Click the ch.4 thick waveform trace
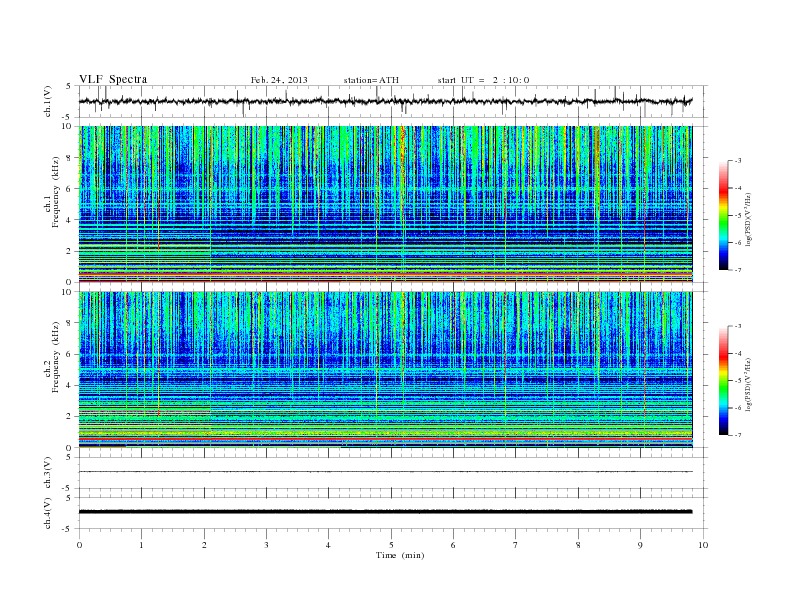The width and height of the screenshot is (792, 612). [x=385, y=512]
